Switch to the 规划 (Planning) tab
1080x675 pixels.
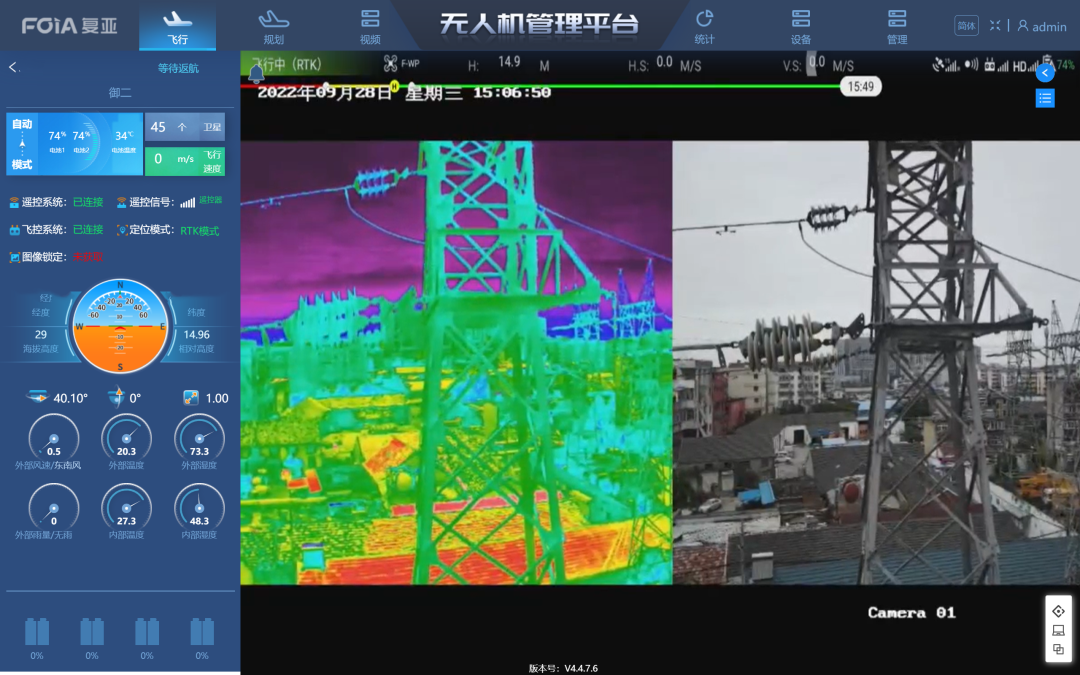click(273, 27)
